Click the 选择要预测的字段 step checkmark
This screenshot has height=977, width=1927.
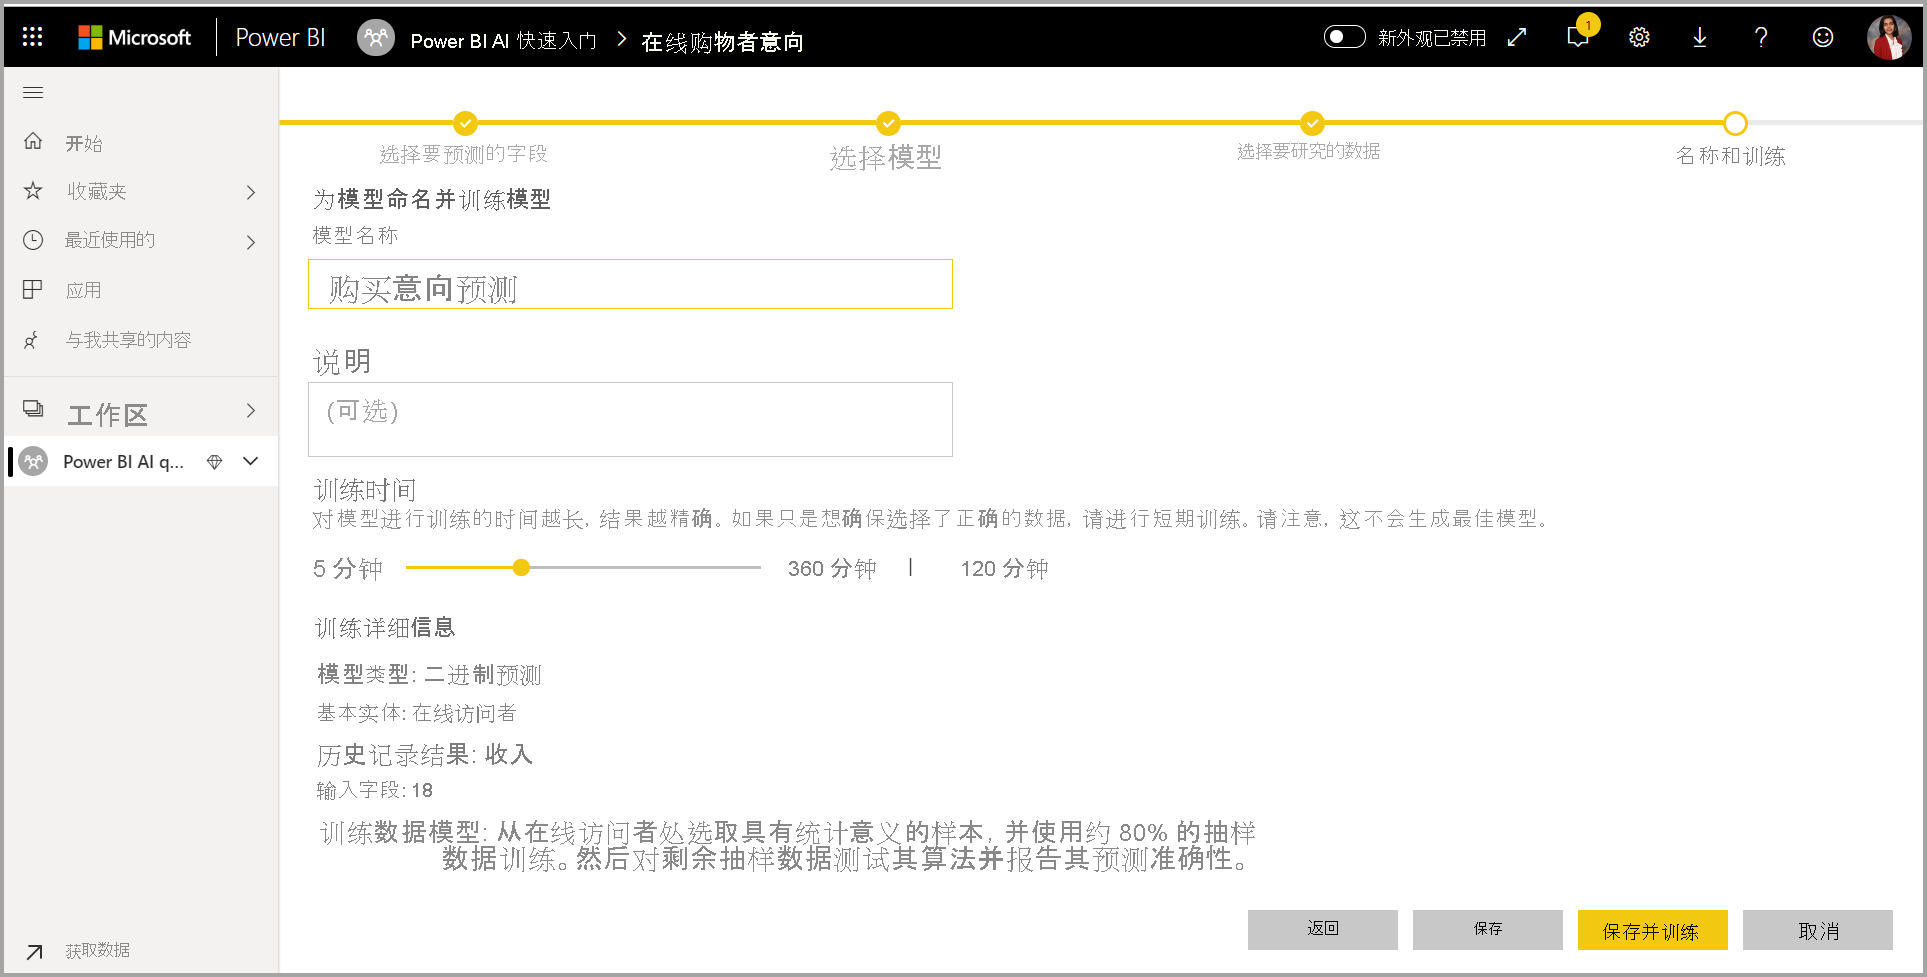465,123
